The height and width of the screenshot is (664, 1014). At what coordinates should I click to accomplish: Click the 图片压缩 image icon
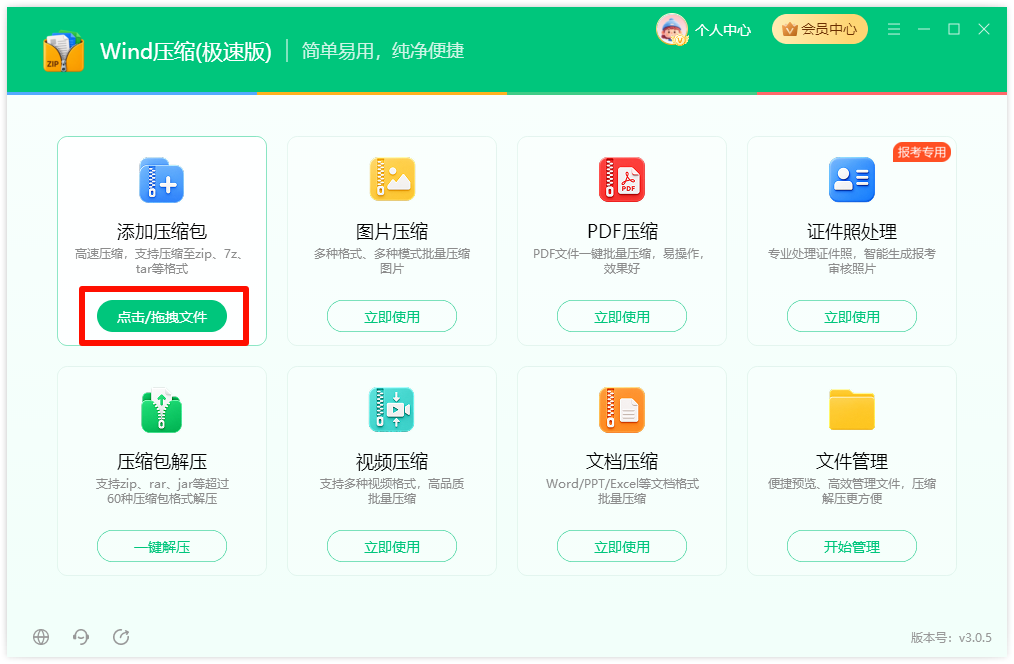coord(392,179)
